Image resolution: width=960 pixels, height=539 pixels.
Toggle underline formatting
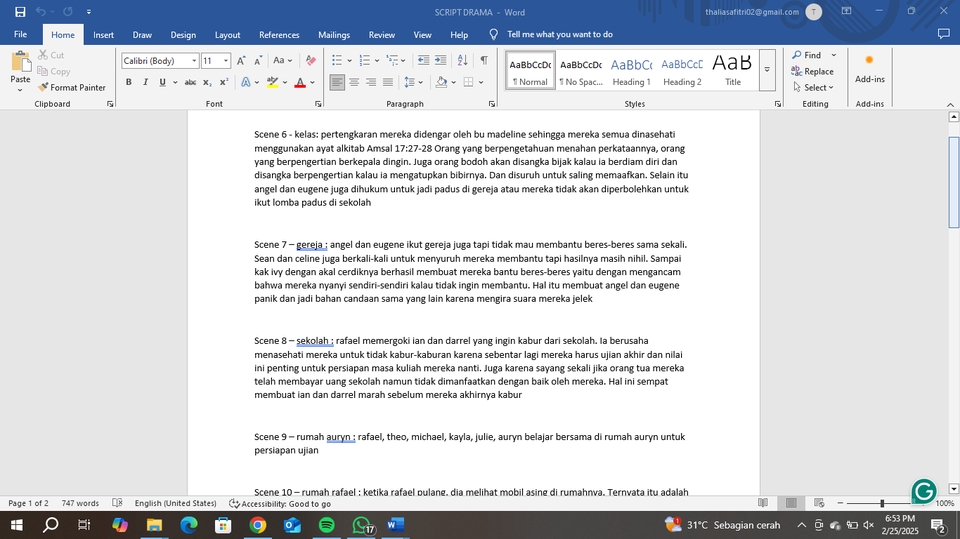point(162,82)
